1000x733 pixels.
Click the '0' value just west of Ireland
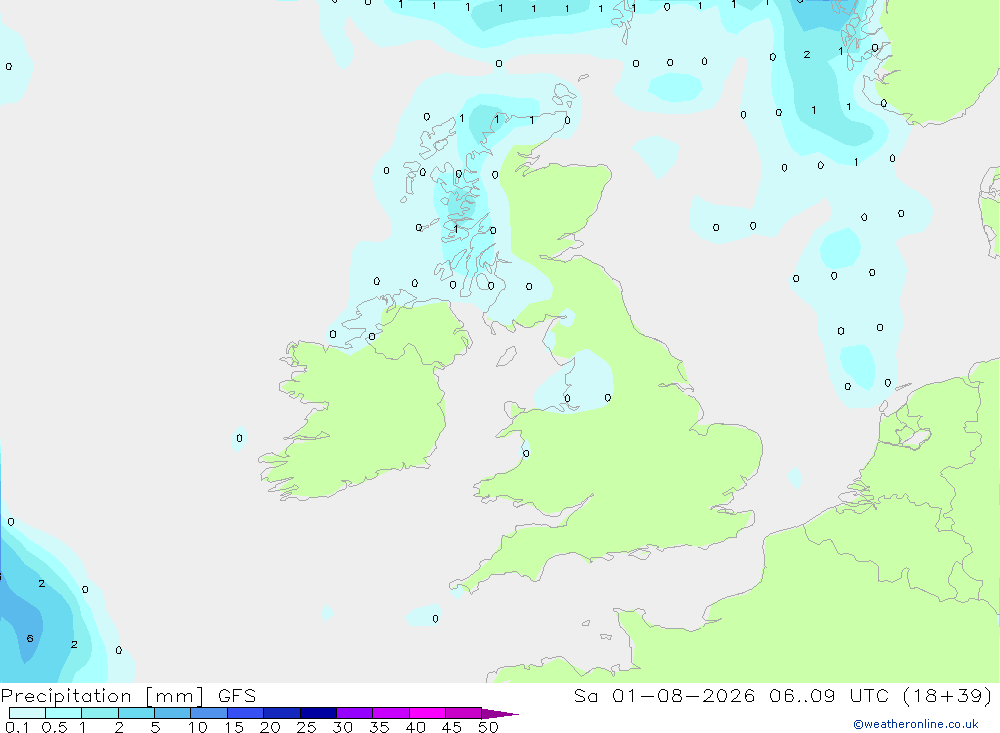point(239,438)
